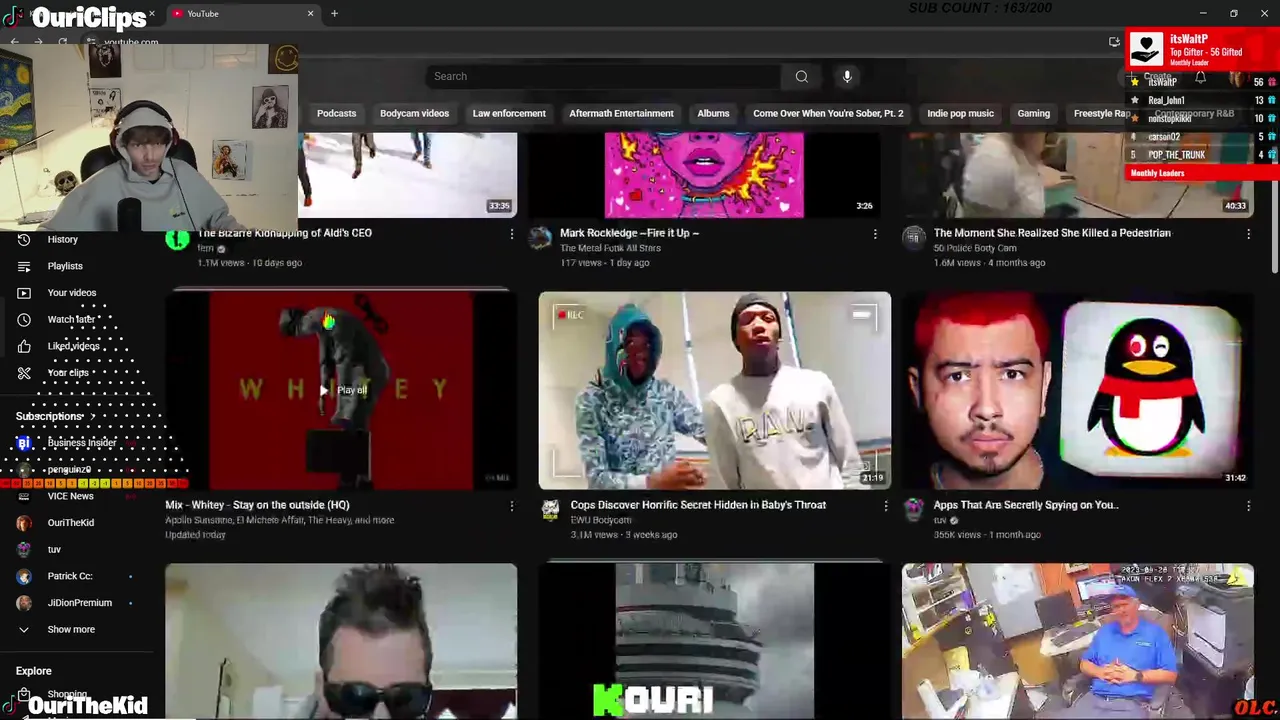The image size is (1280, 720).
Task: Open 50 Police Body Cam channel avatar
Action: tap(914, 238)
